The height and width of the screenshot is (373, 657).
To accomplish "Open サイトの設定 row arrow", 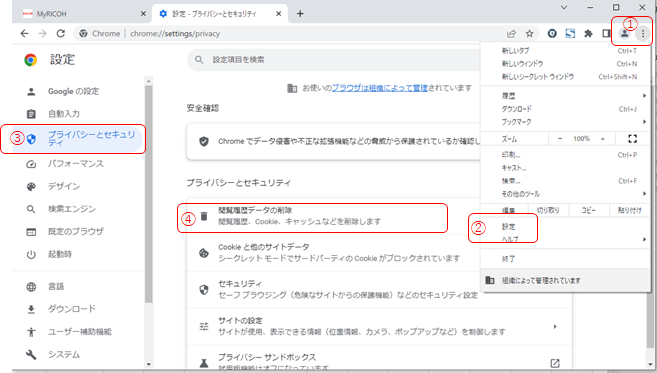I will tap(555, 326).
